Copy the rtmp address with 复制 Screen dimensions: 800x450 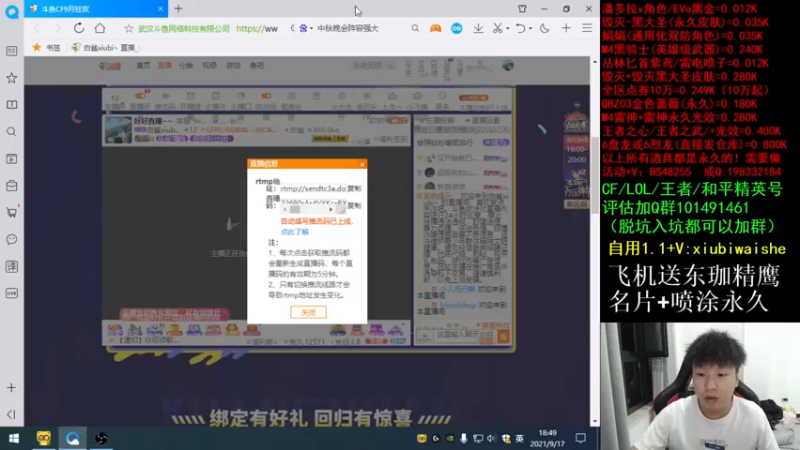click(354, 188)
